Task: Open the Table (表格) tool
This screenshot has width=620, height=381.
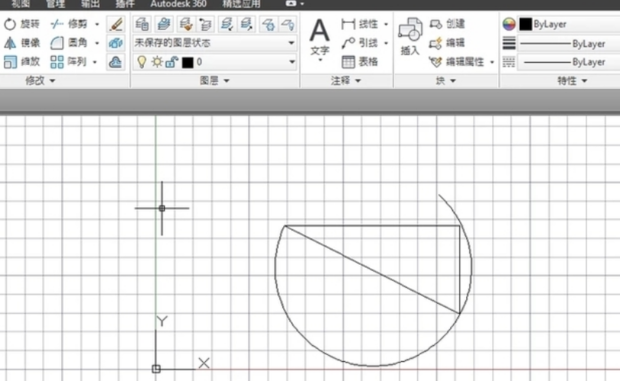Action: (359, 62)
